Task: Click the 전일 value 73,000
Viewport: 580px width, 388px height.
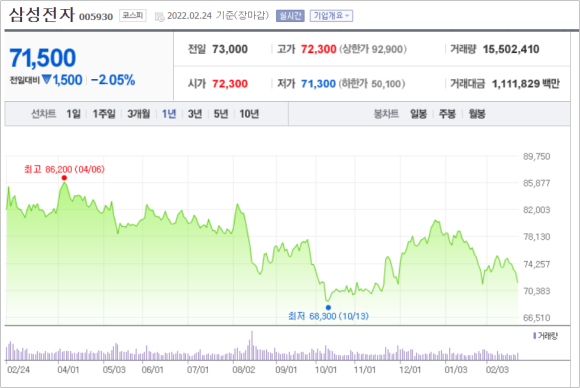Action: tap(230, 49)
